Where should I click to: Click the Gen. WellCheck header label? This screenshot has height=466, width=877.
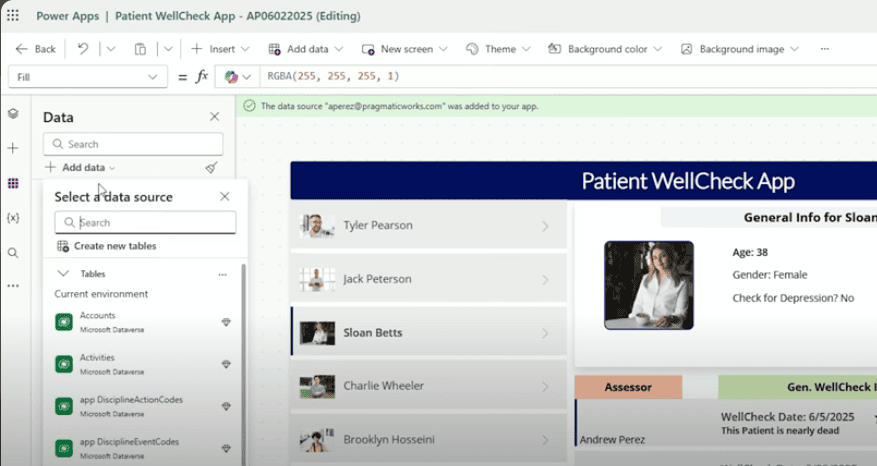pos(797,387)
